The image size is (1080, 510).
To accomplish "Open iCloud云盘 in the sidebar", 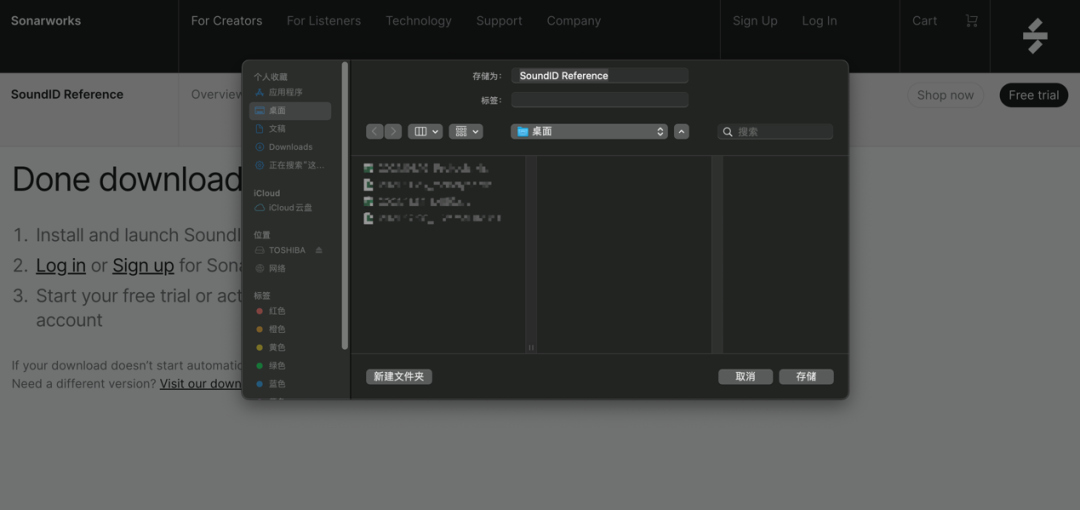I will coord(290,208).
